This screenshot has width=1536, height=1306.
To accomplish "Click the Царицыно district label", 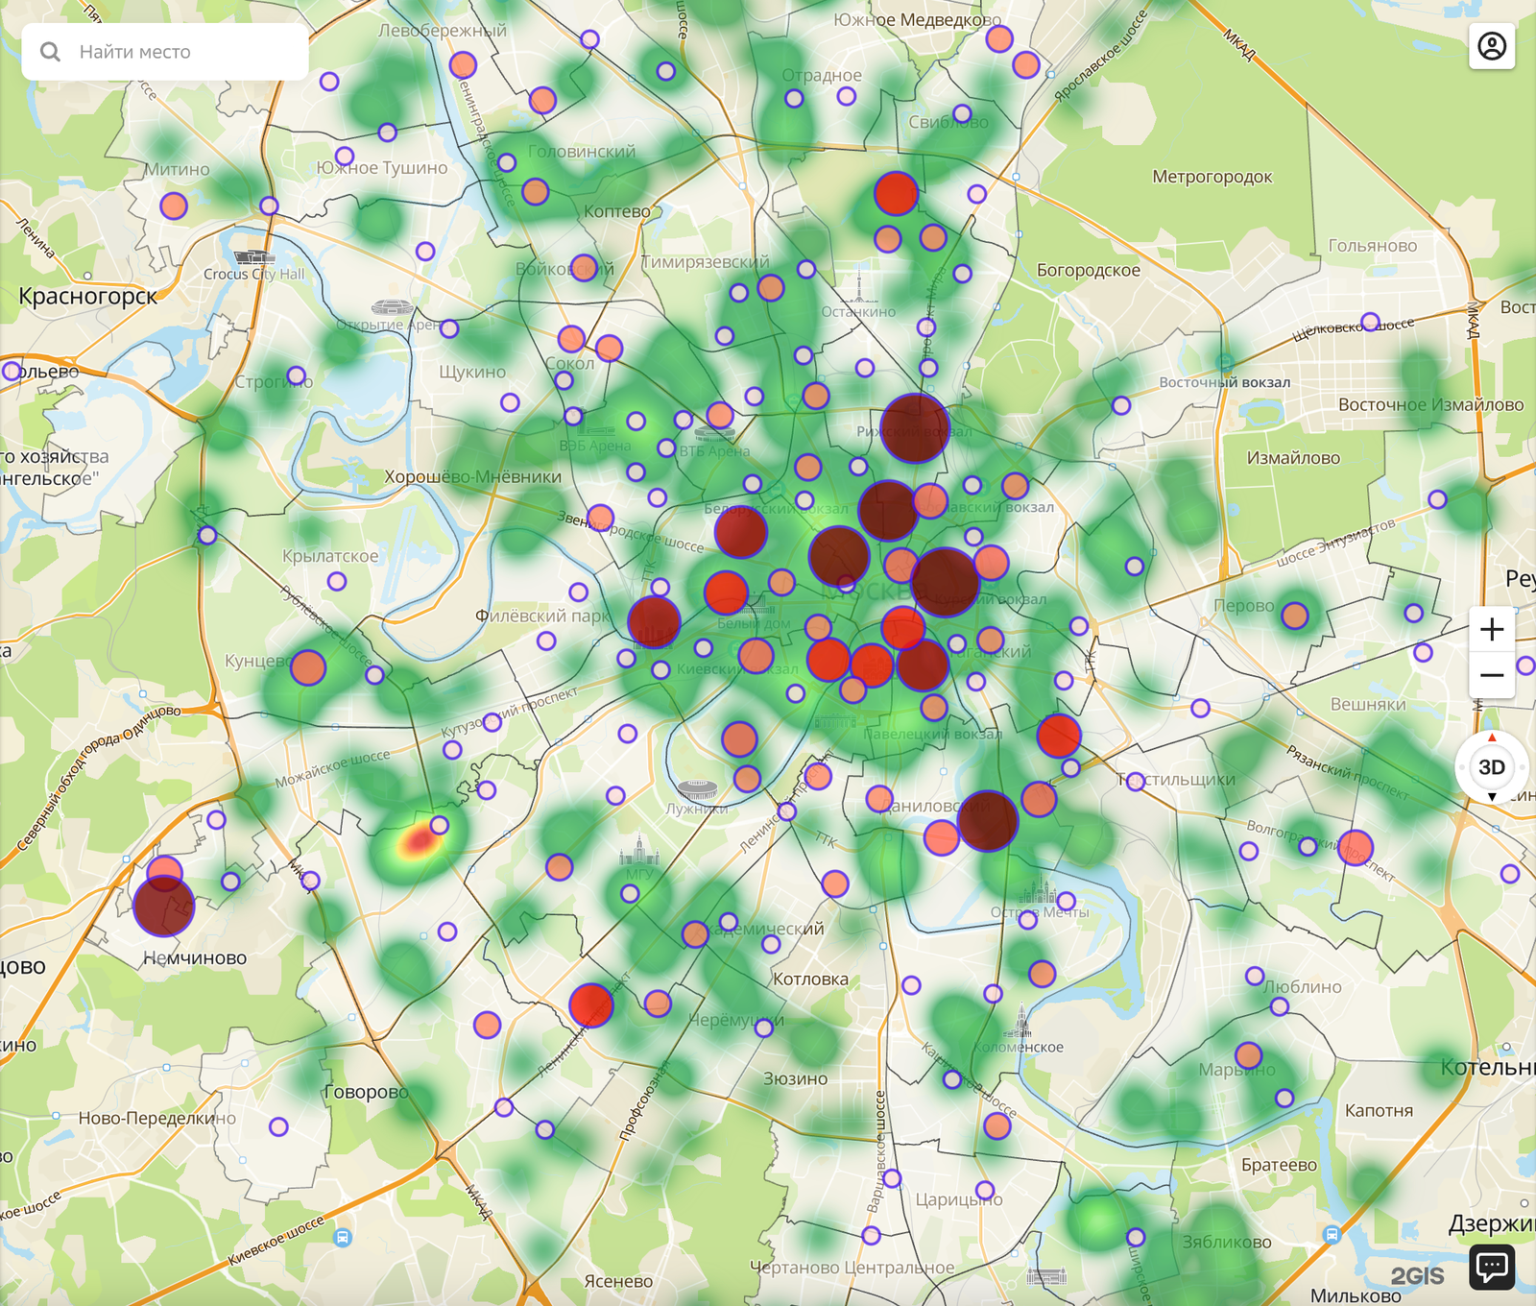I will point(959,1199).
